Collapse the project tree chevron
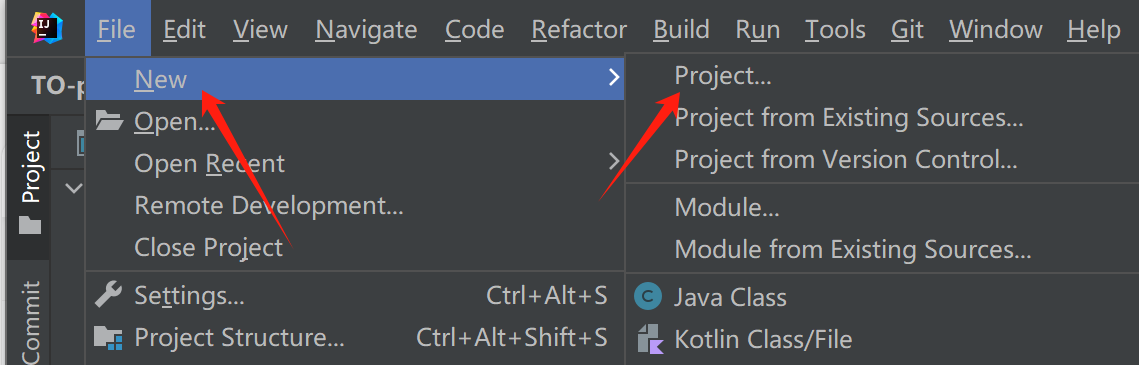The height and width of the screenshot is (365, 1139). pyautogui.click(x=74, y=188)
